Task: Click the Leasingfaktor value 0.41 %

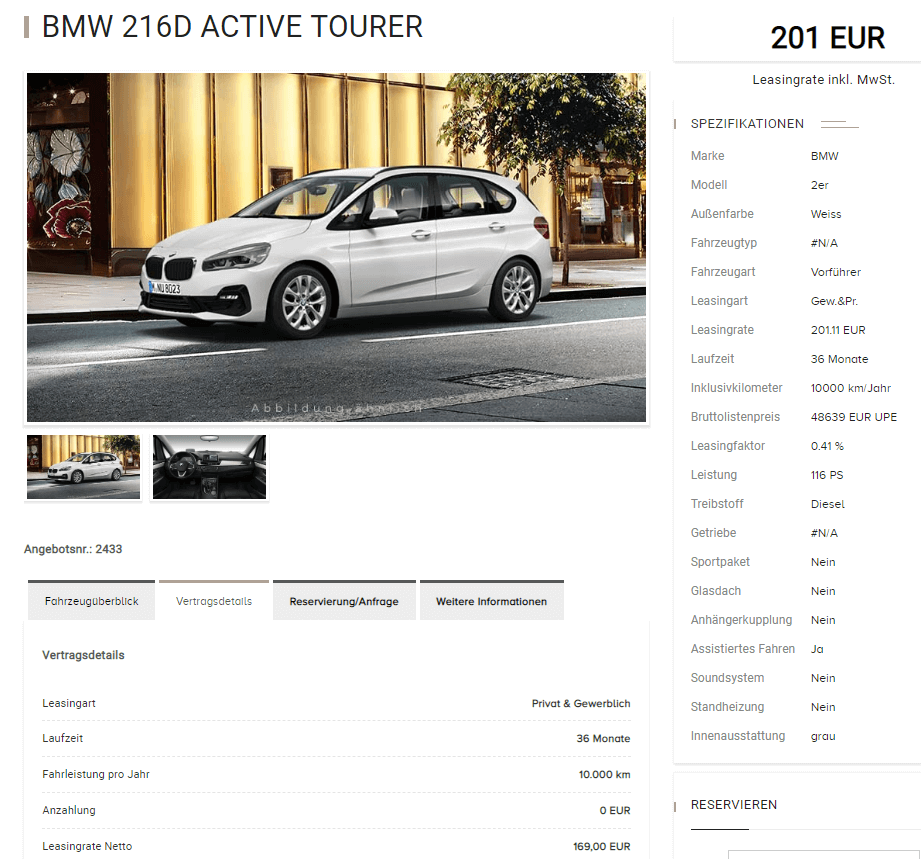Action: coord(827,446)
